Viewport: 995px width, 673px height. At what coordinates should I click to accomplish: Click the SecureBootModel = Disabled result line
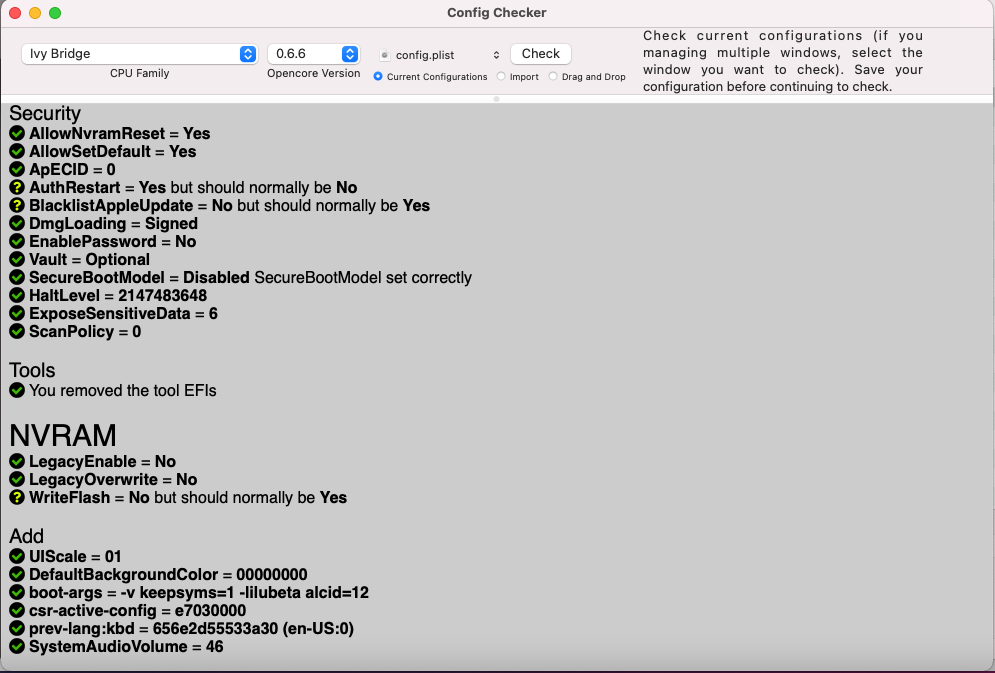[251, 277]
